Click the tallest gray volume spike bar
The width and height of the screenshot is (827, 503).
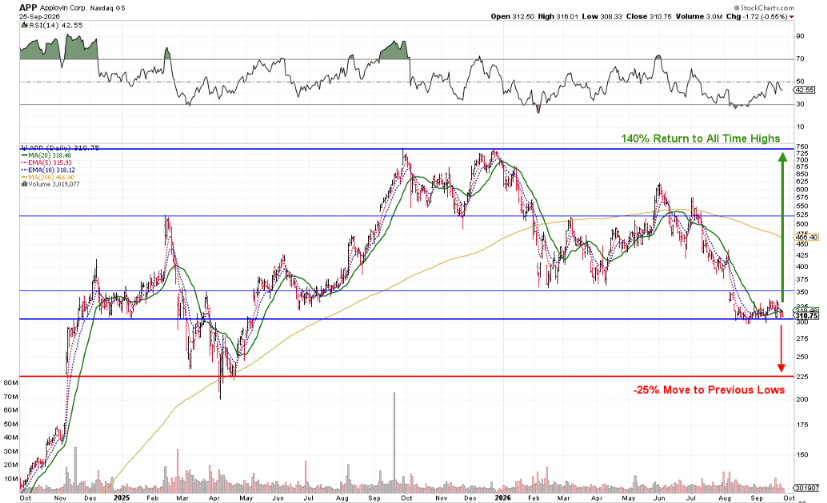pyautogui.click(x=394, y=442)
